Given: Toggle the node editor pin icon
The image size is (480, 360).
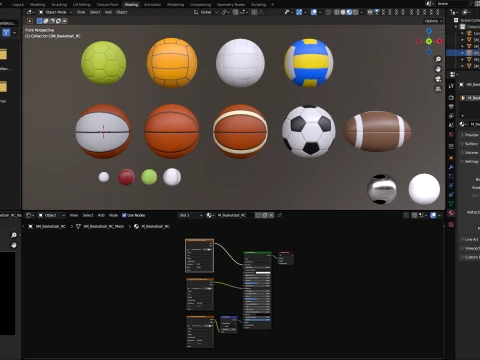Looking at the screenshot, I should click(280, 215).
